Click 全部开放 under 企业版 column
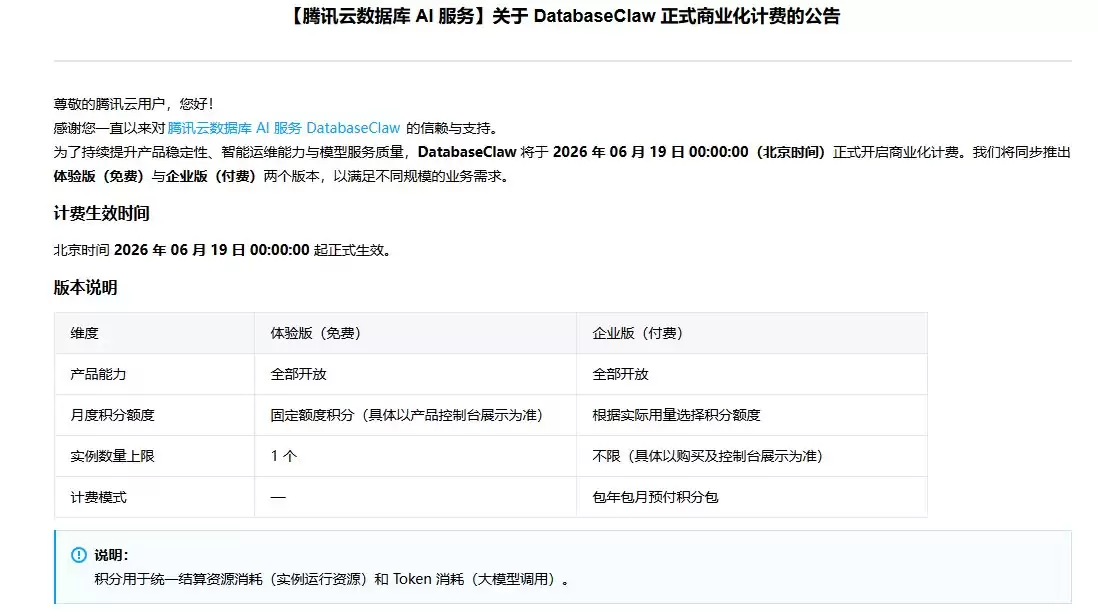The height and width of the screenshot is (612, 1098). [620, 375]
